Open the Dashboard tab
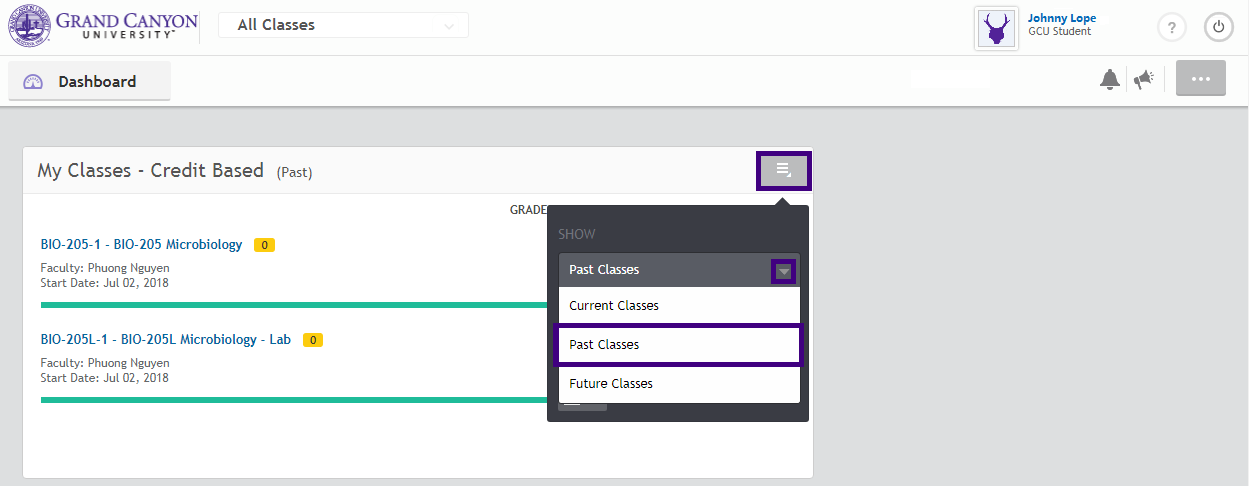This screenshot has width=1249, height=486. pyautogui.click(x=89, y=81)
